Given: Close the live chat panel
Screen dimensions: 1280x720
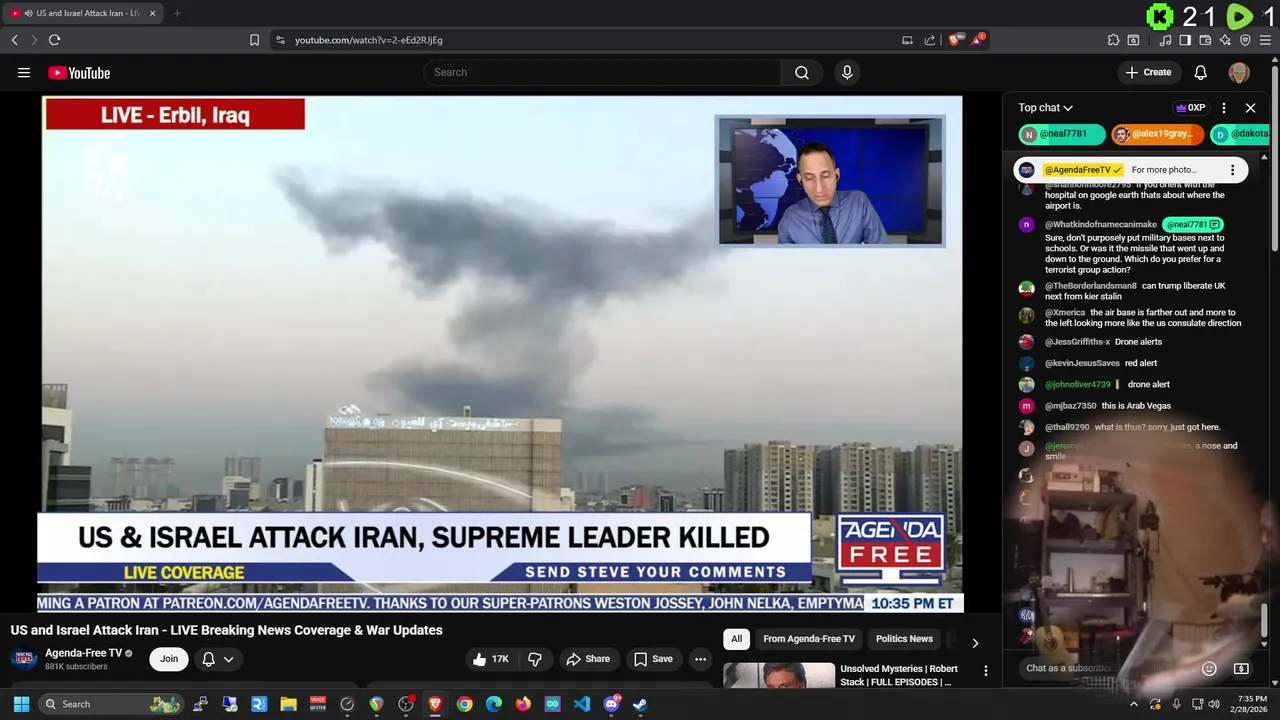Looking at the screenshot, I should [x=1250, y=108].
